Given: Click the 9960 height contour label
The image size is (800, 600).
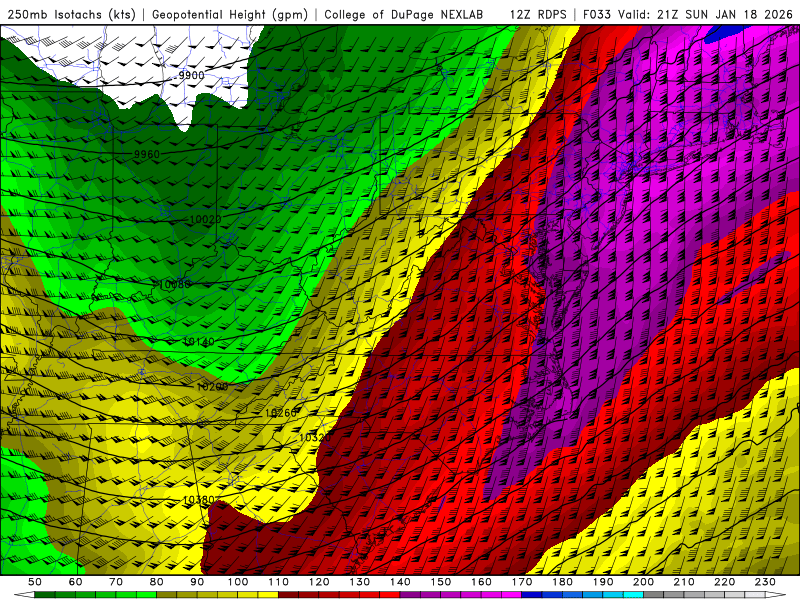Looking at the screenshot, I should [147, 154].
